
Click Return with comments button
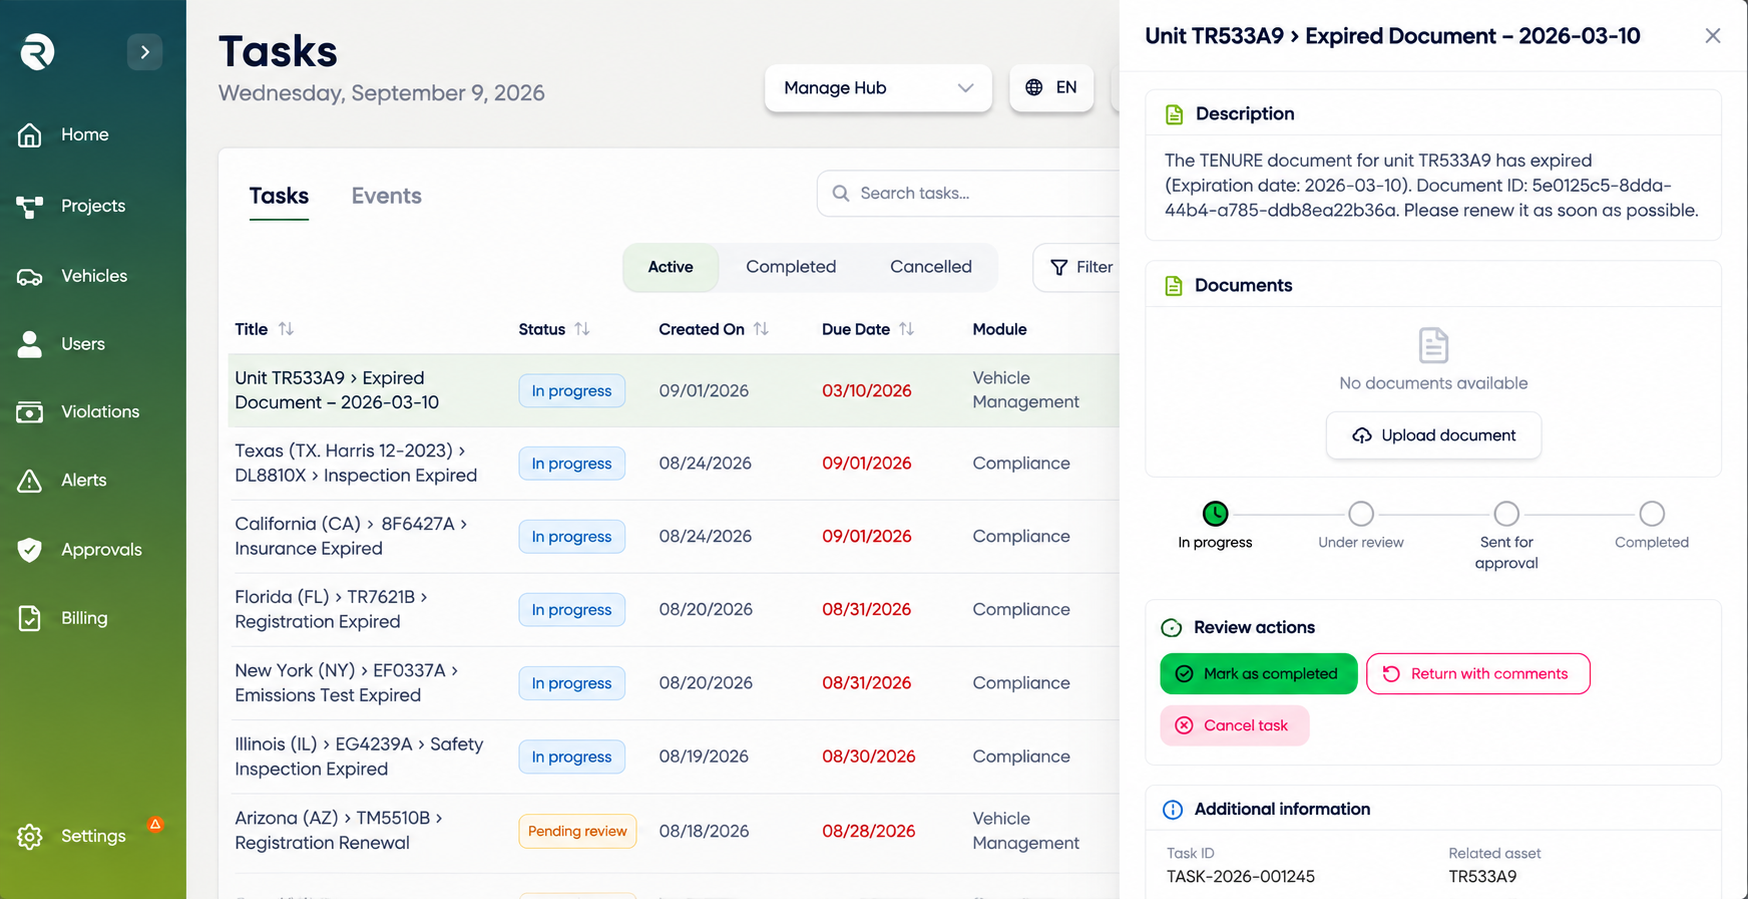coord(1478,674)
